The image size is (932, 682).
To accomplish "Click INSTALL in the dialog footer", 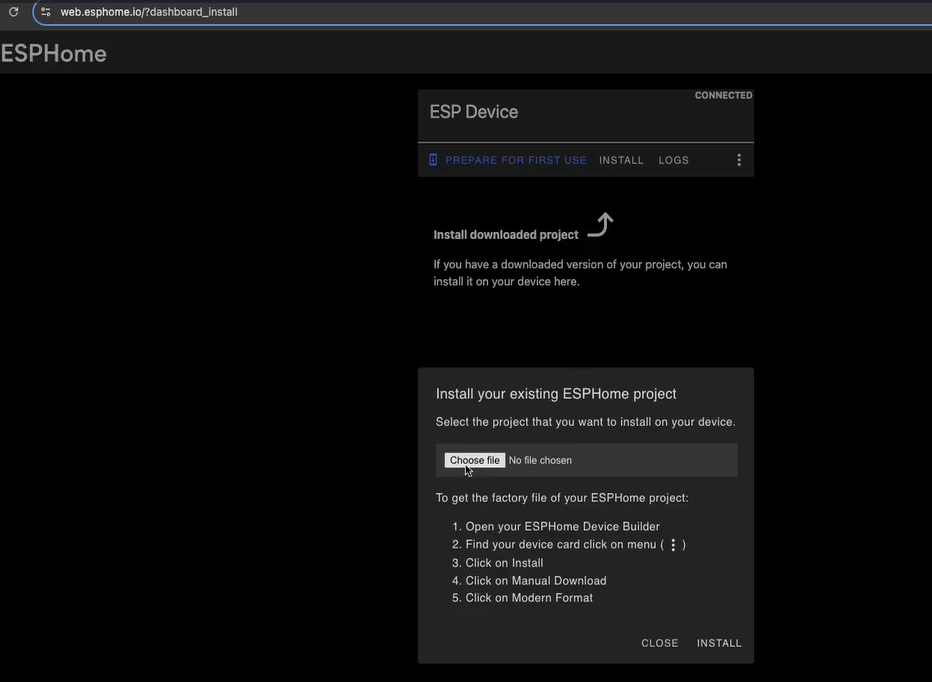I will 719,643.
